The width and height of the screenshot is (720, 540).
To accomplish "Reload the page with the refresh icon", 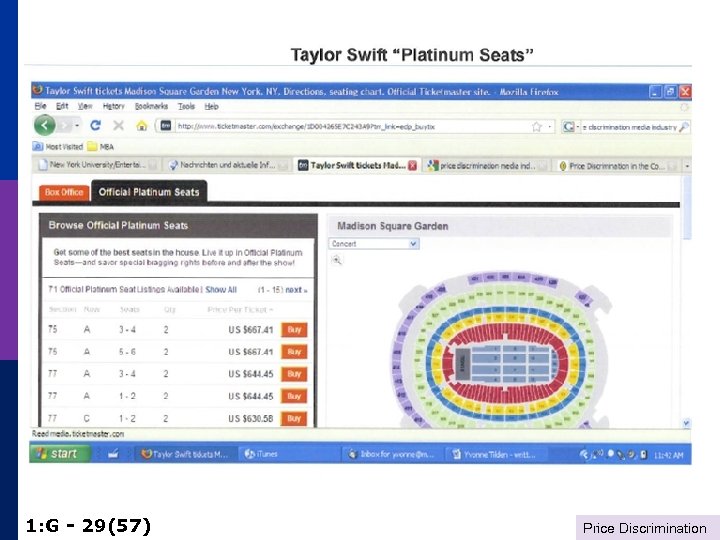I will 96,126.
